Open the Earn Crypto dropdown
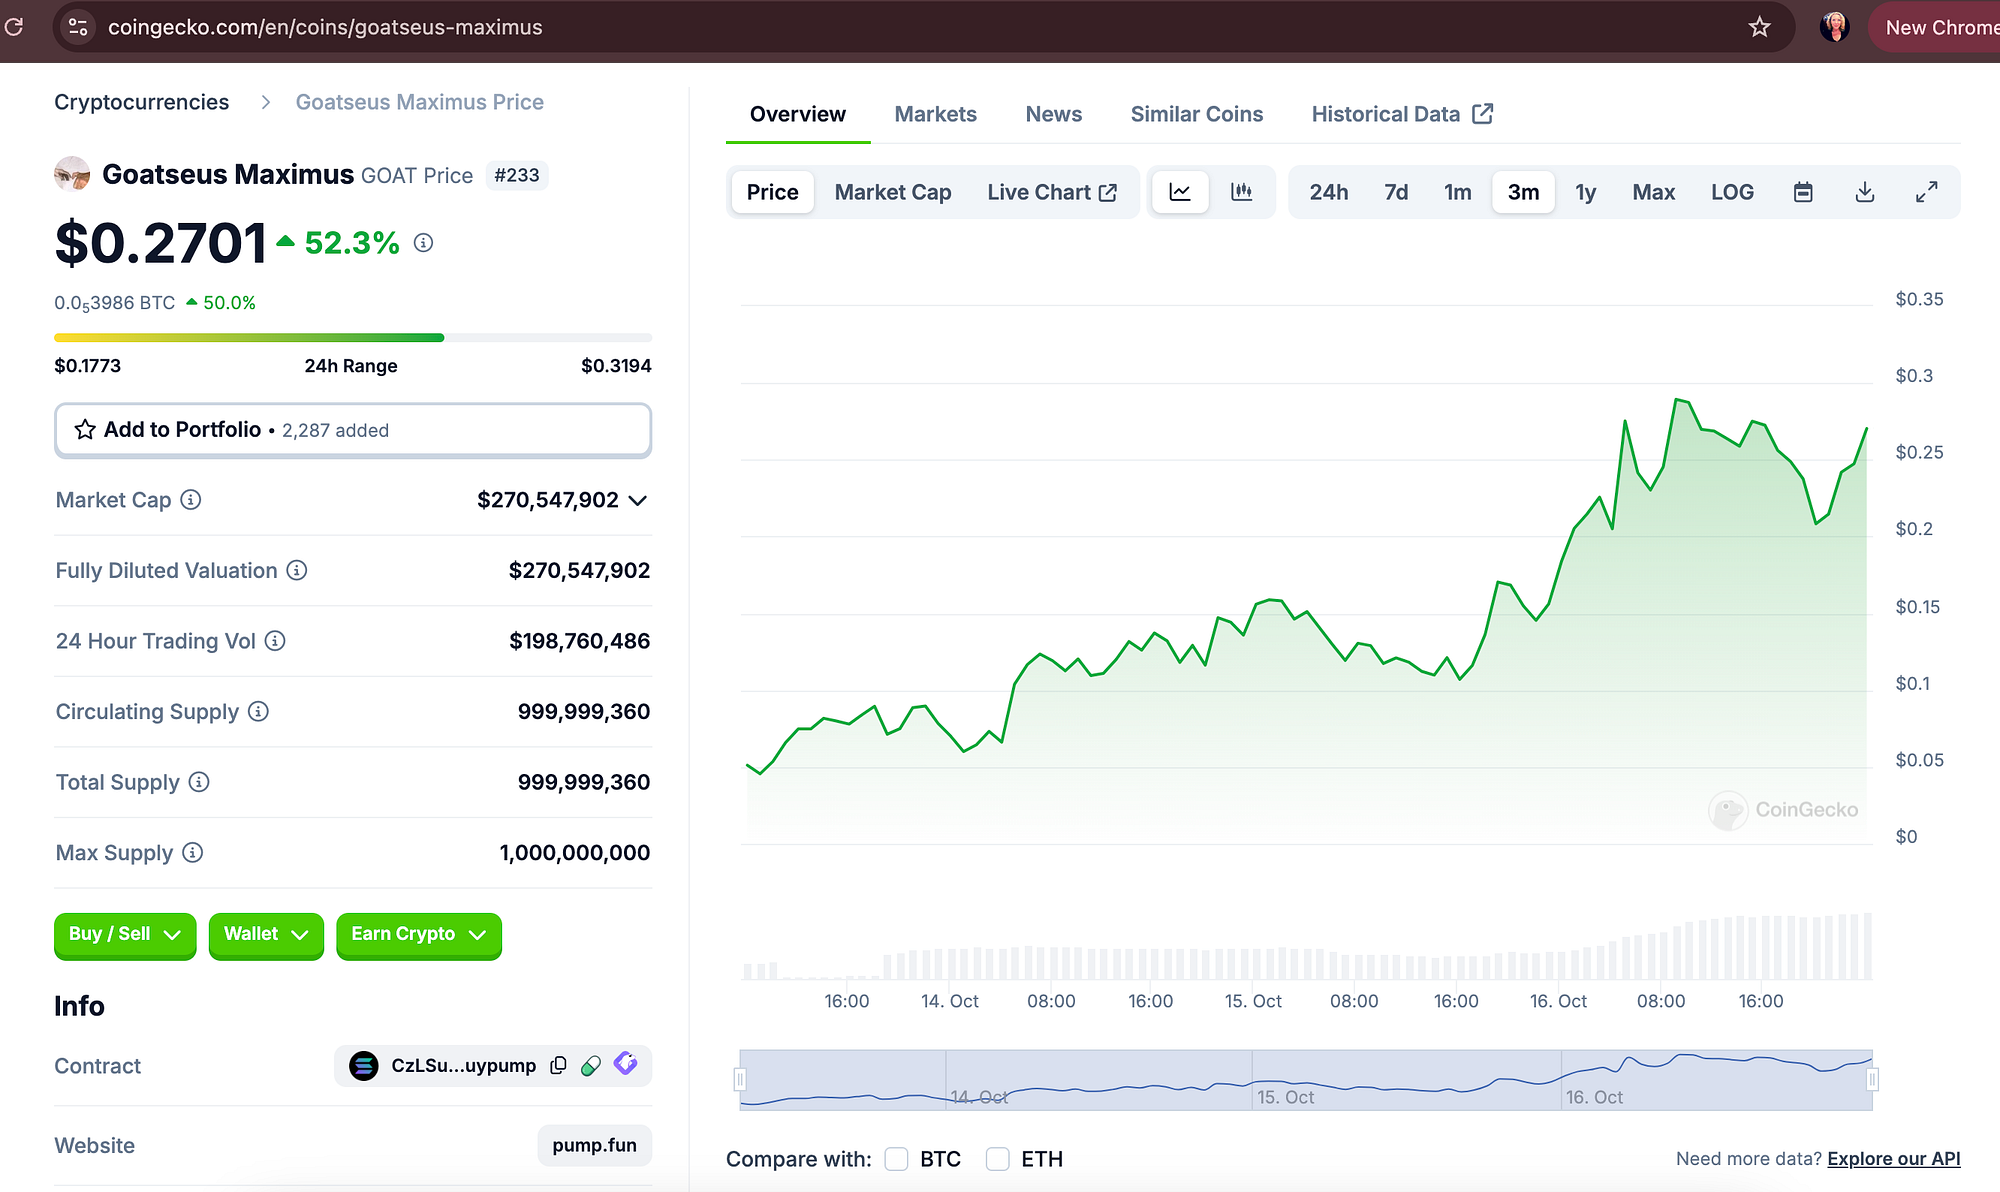Viewport: 2000px width, 1192px height. 419,935
